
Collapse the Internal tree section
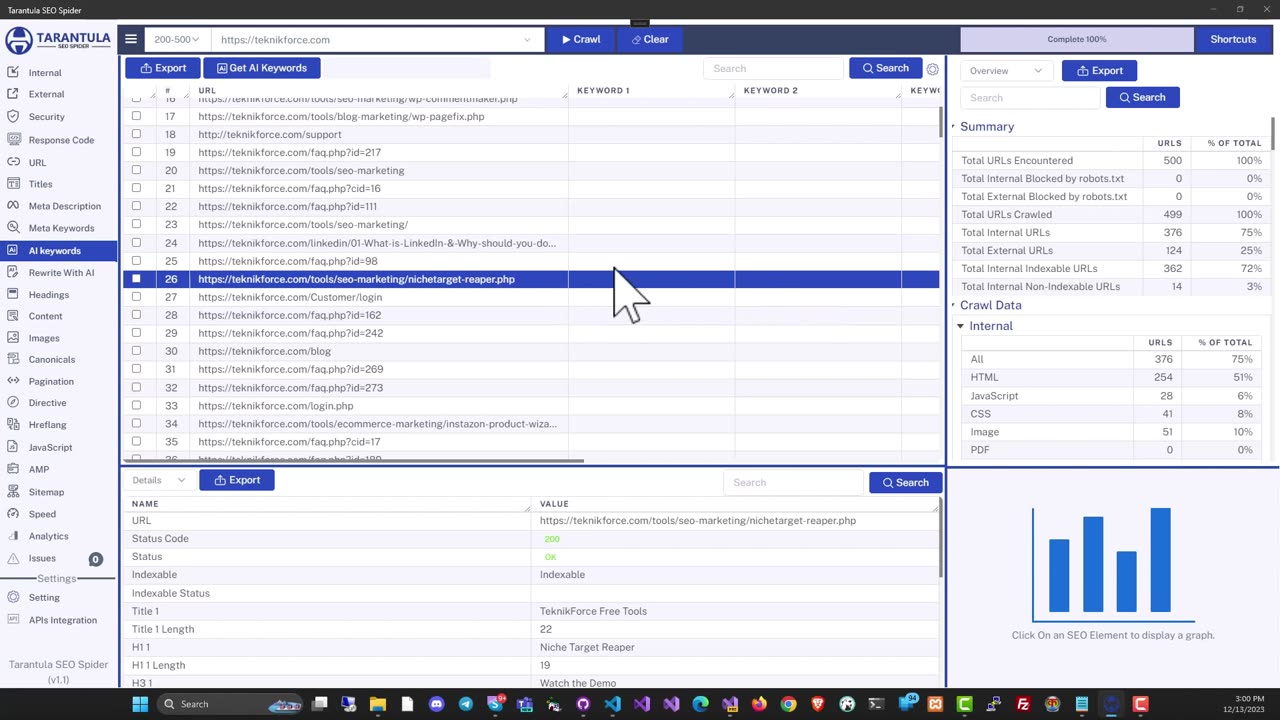pyautogui.click(x=960, y=326)
